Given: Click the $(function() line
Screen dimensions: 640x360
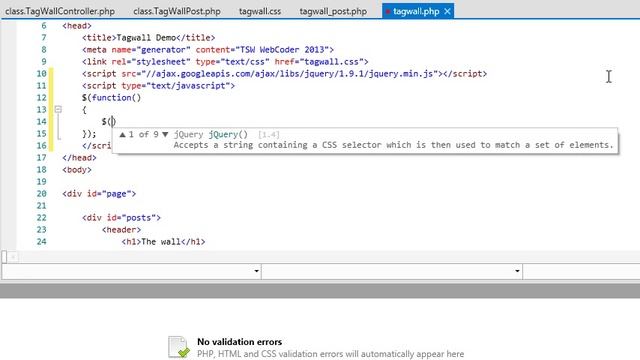Looking at the screenshot, I should click(111, 98).
